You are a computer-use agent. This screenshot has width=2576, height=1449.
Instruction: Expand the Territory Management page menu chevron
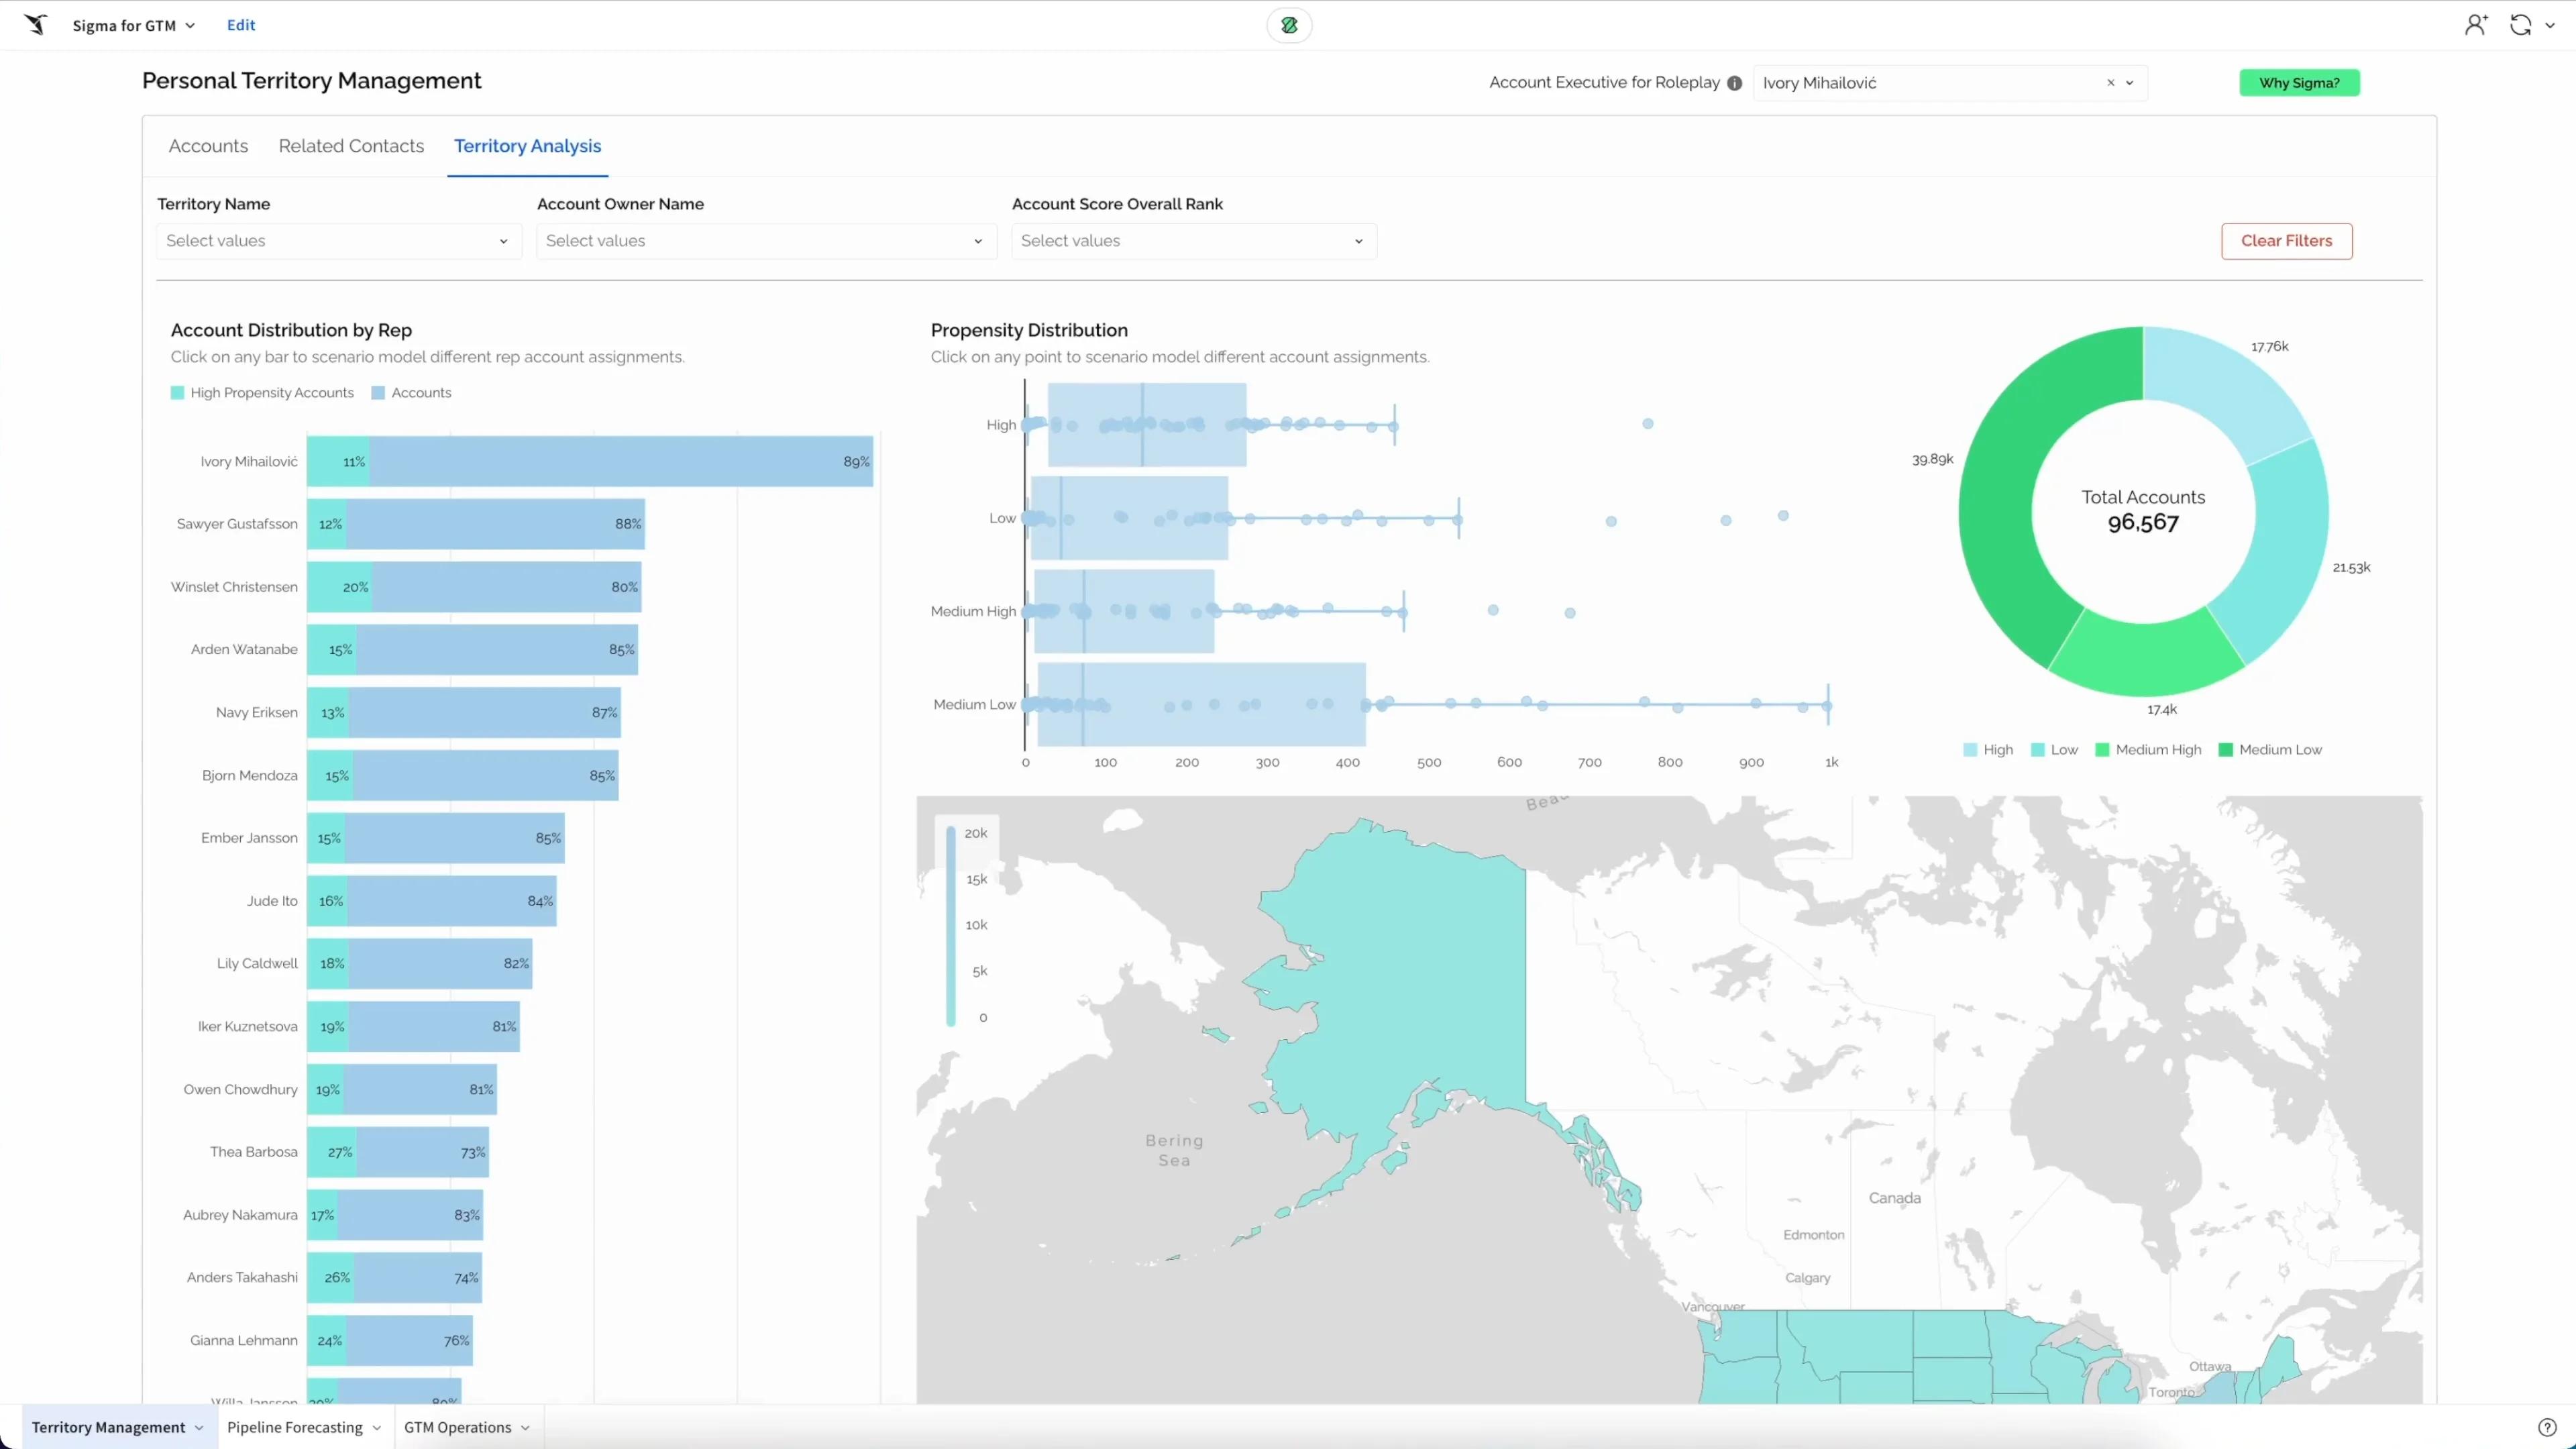pos(199,1427)
